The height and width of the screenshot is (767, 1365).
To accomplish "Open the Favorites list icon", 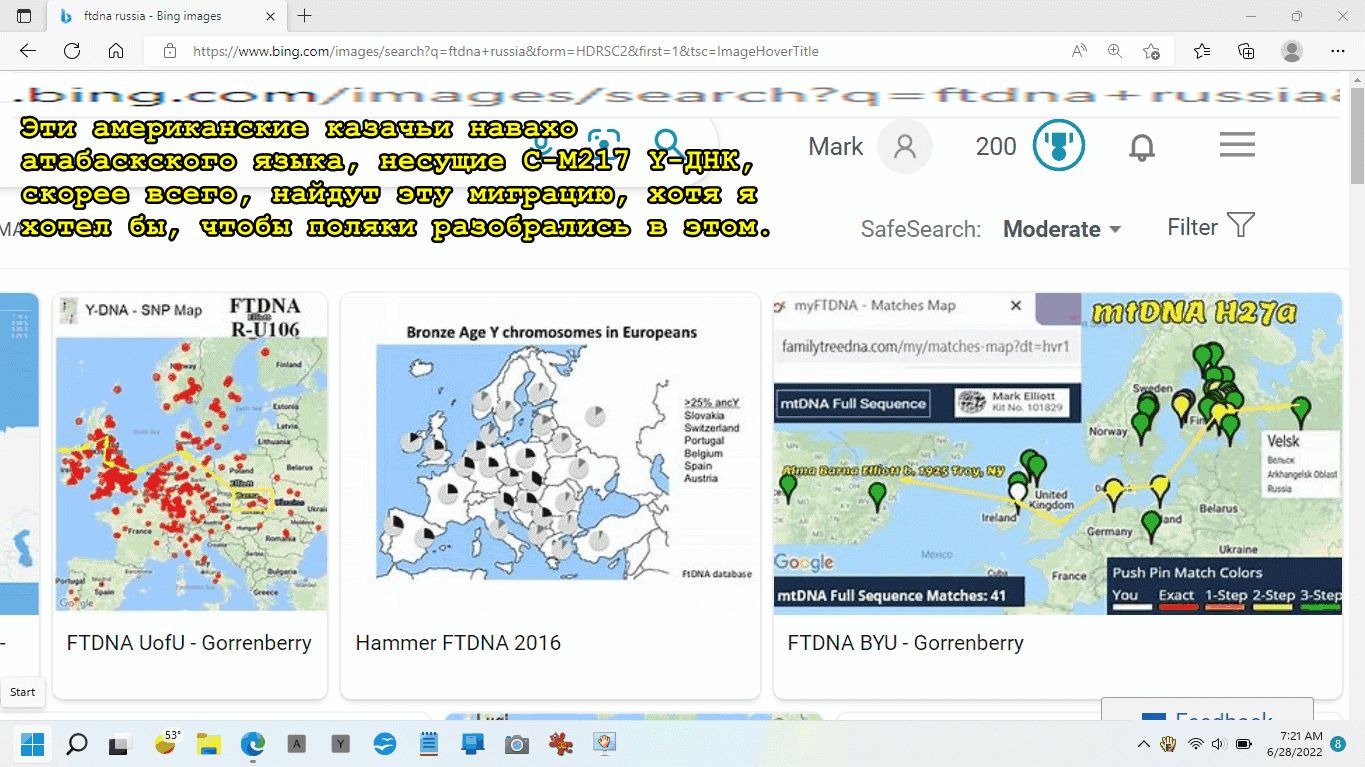I will tap(1202, 51).
